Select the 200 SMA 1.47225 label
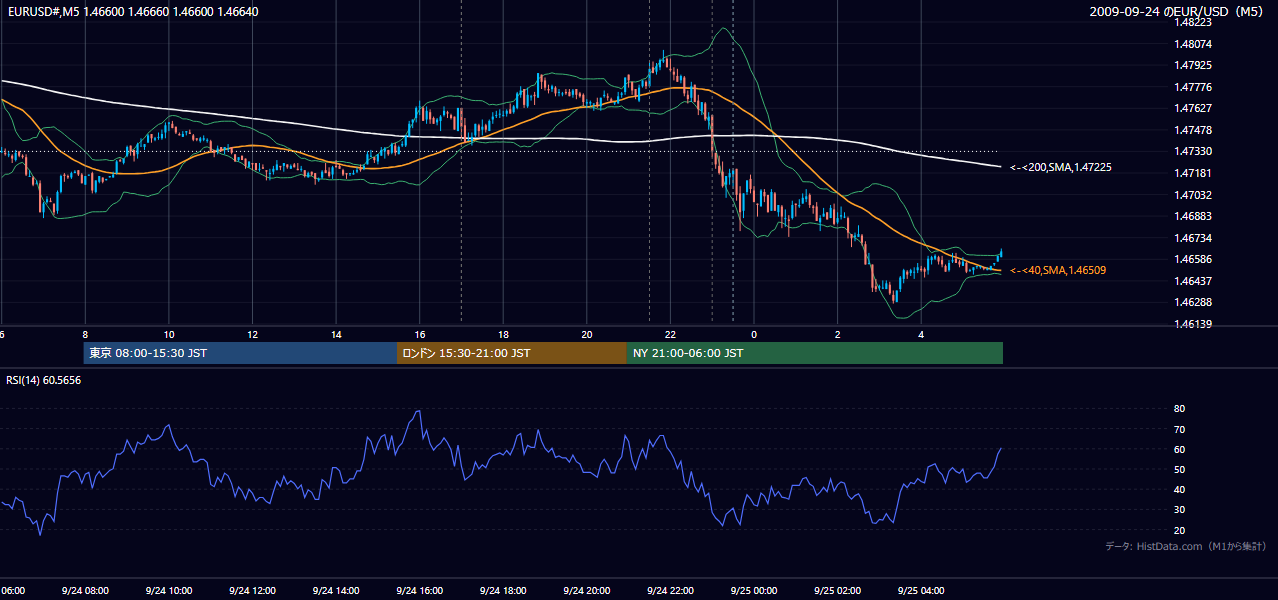The width and height of the screenshot is (1278, 600). click(x=1061, y=168)
